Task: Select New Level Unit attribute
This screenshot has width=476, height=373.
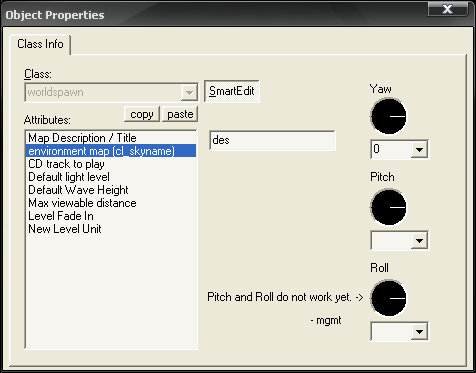Action: (x=111, y=229)
